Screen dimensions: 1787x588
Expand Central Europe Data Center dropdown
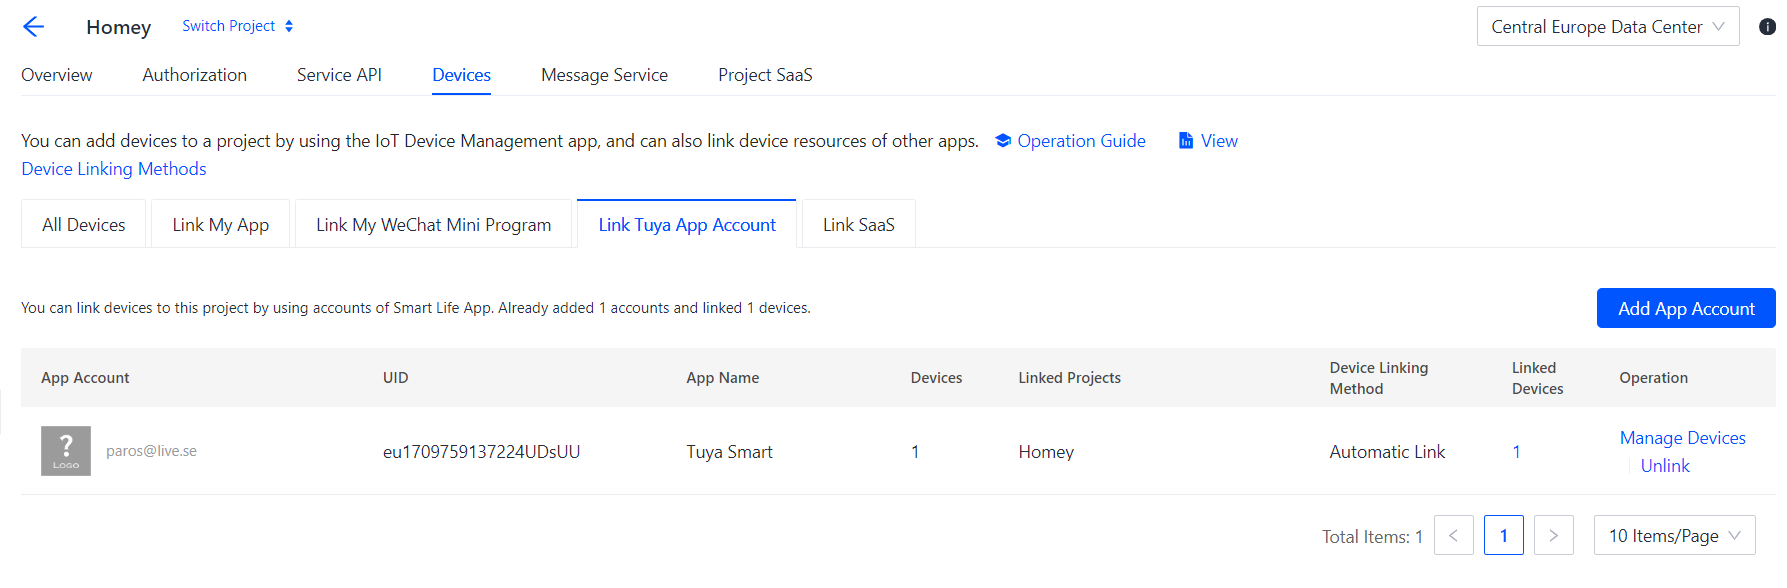tap(1607, 27)
